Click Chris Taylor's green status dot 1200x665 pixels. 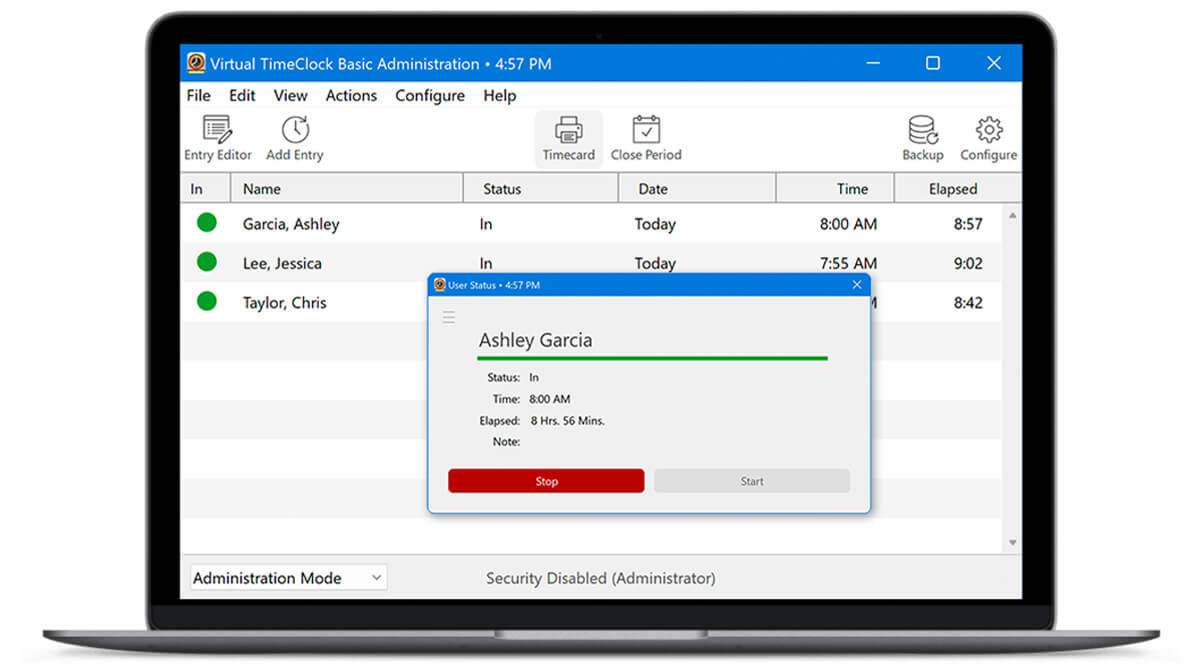(207, 301)
